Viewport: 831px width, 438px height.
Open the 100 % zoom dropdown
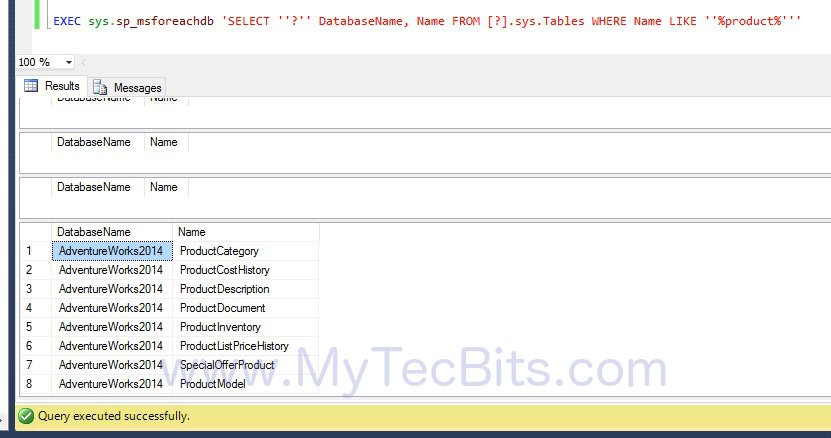[68, 63]
